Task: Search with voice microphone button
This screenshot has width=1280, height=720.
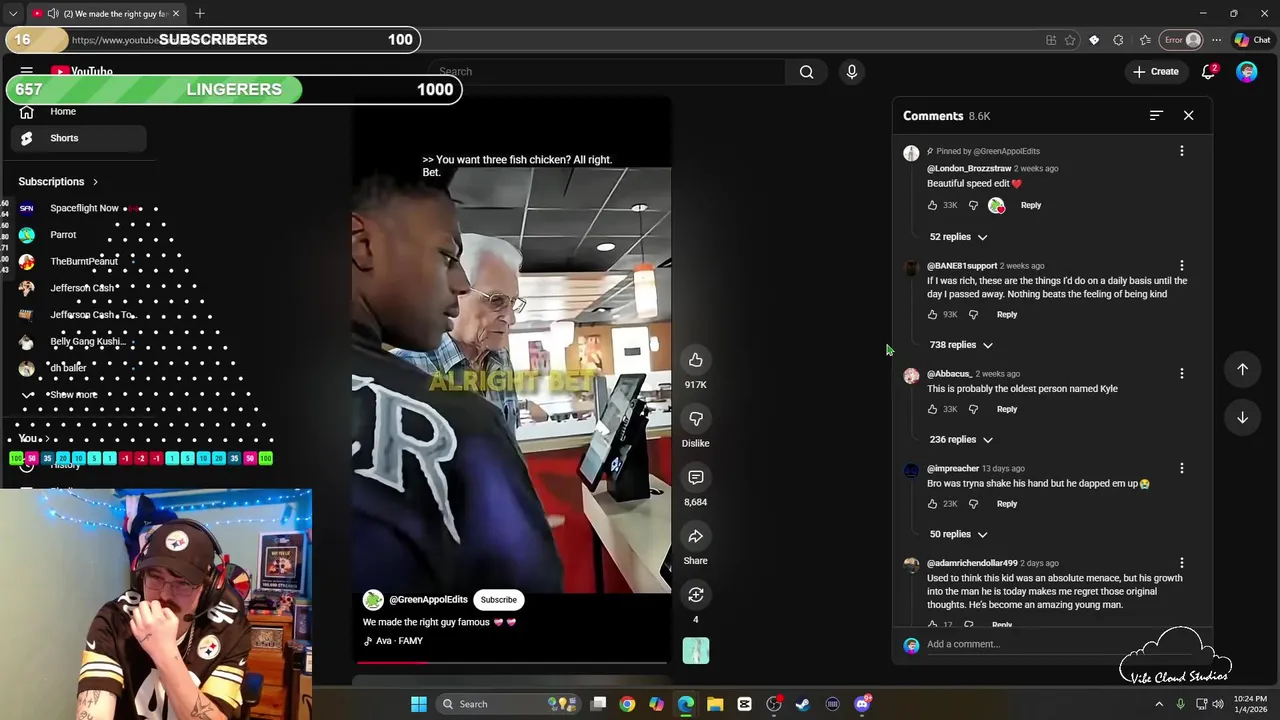Action: click(x=852, y=72)
